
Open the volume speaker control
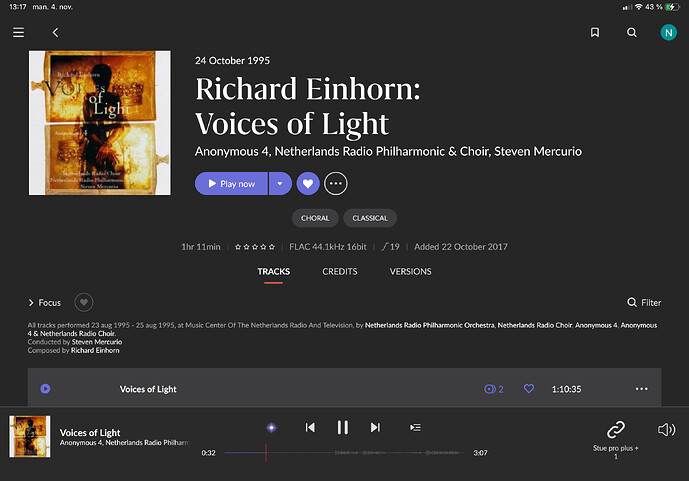[667, 429]
